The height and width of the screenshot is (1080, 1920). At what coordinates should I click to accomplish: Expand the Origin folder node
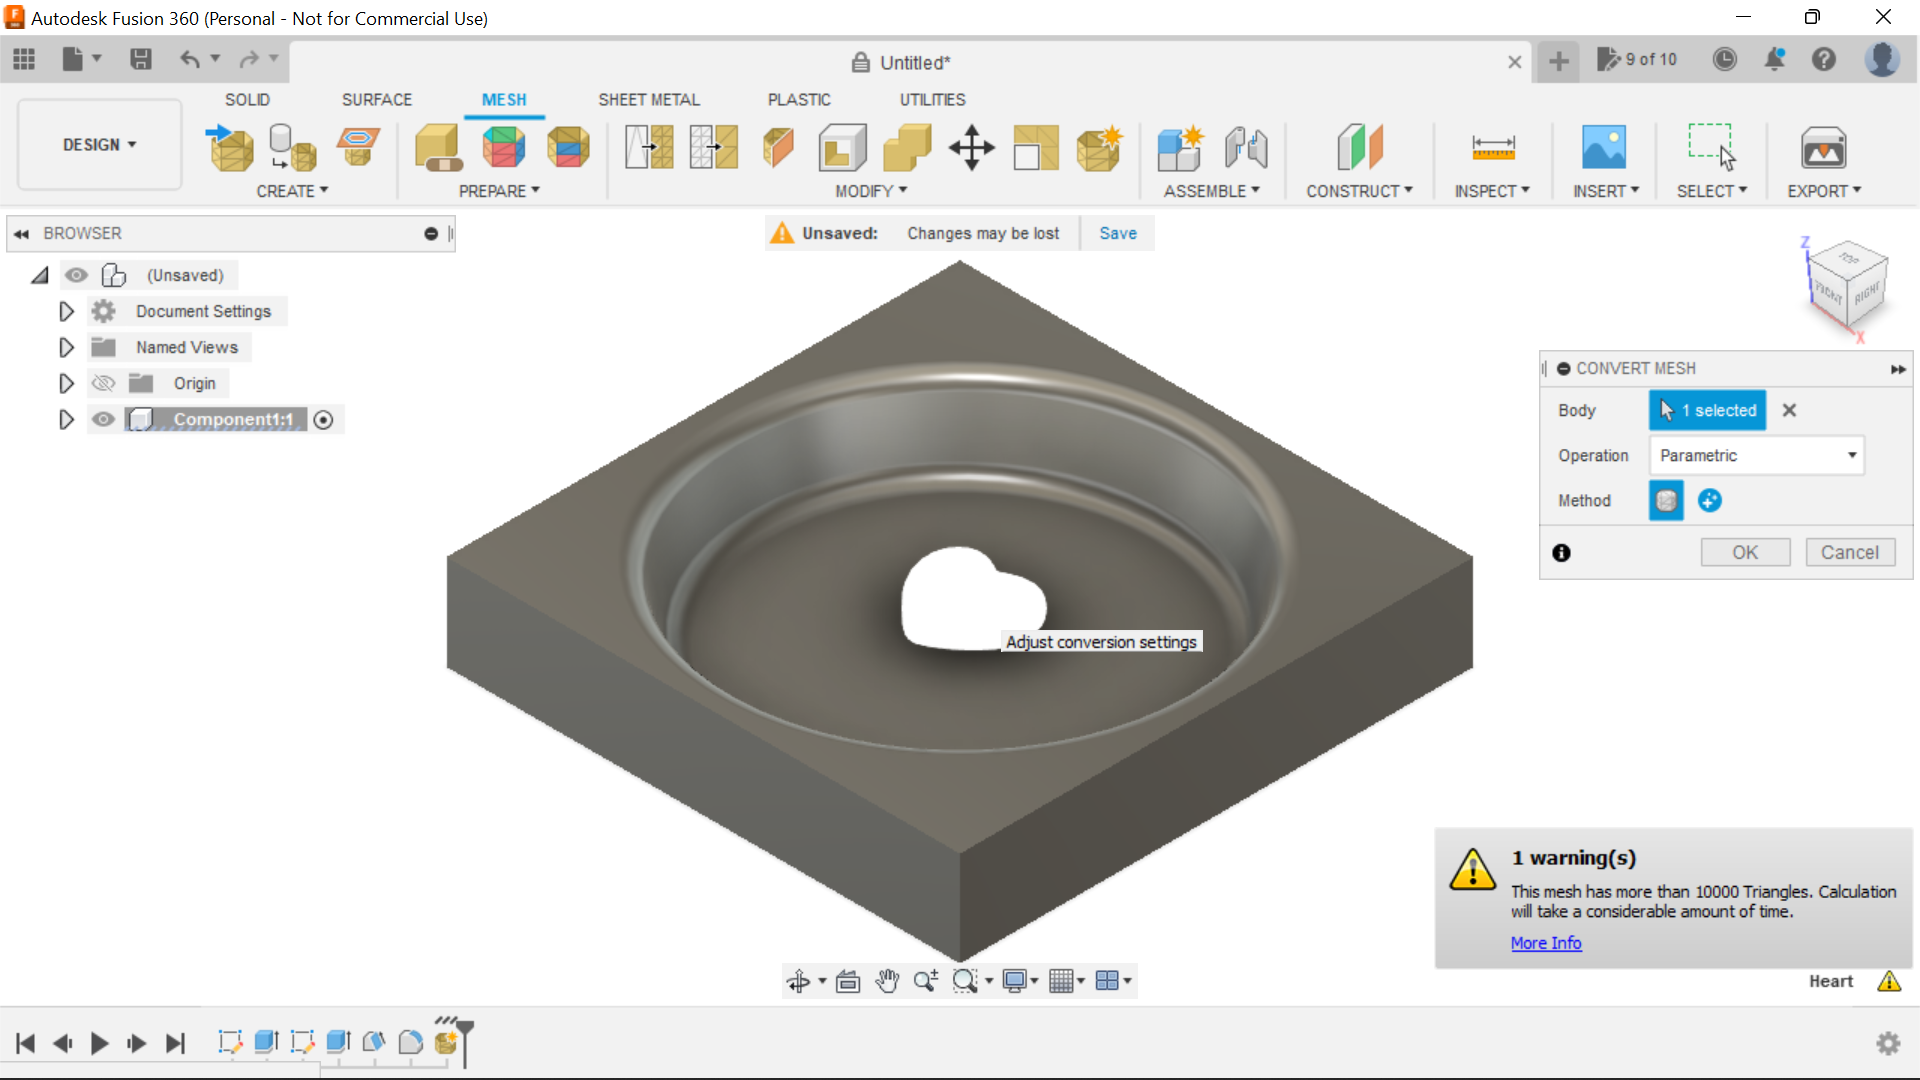[66, 383]
